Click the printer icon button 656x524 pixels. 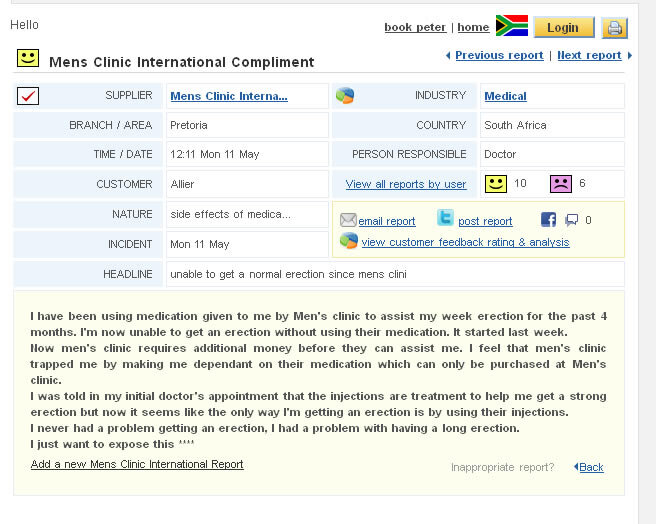click(615, 28)
